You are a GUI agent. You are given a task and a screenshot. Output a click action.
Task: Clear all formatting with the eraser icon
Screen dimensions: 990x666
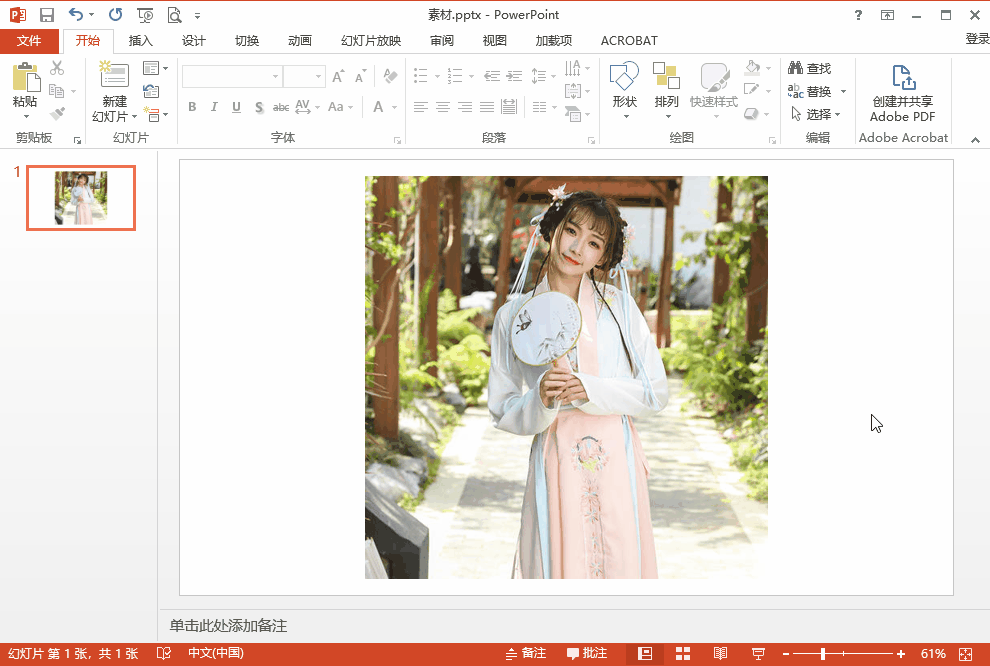(x=390, y=76)
